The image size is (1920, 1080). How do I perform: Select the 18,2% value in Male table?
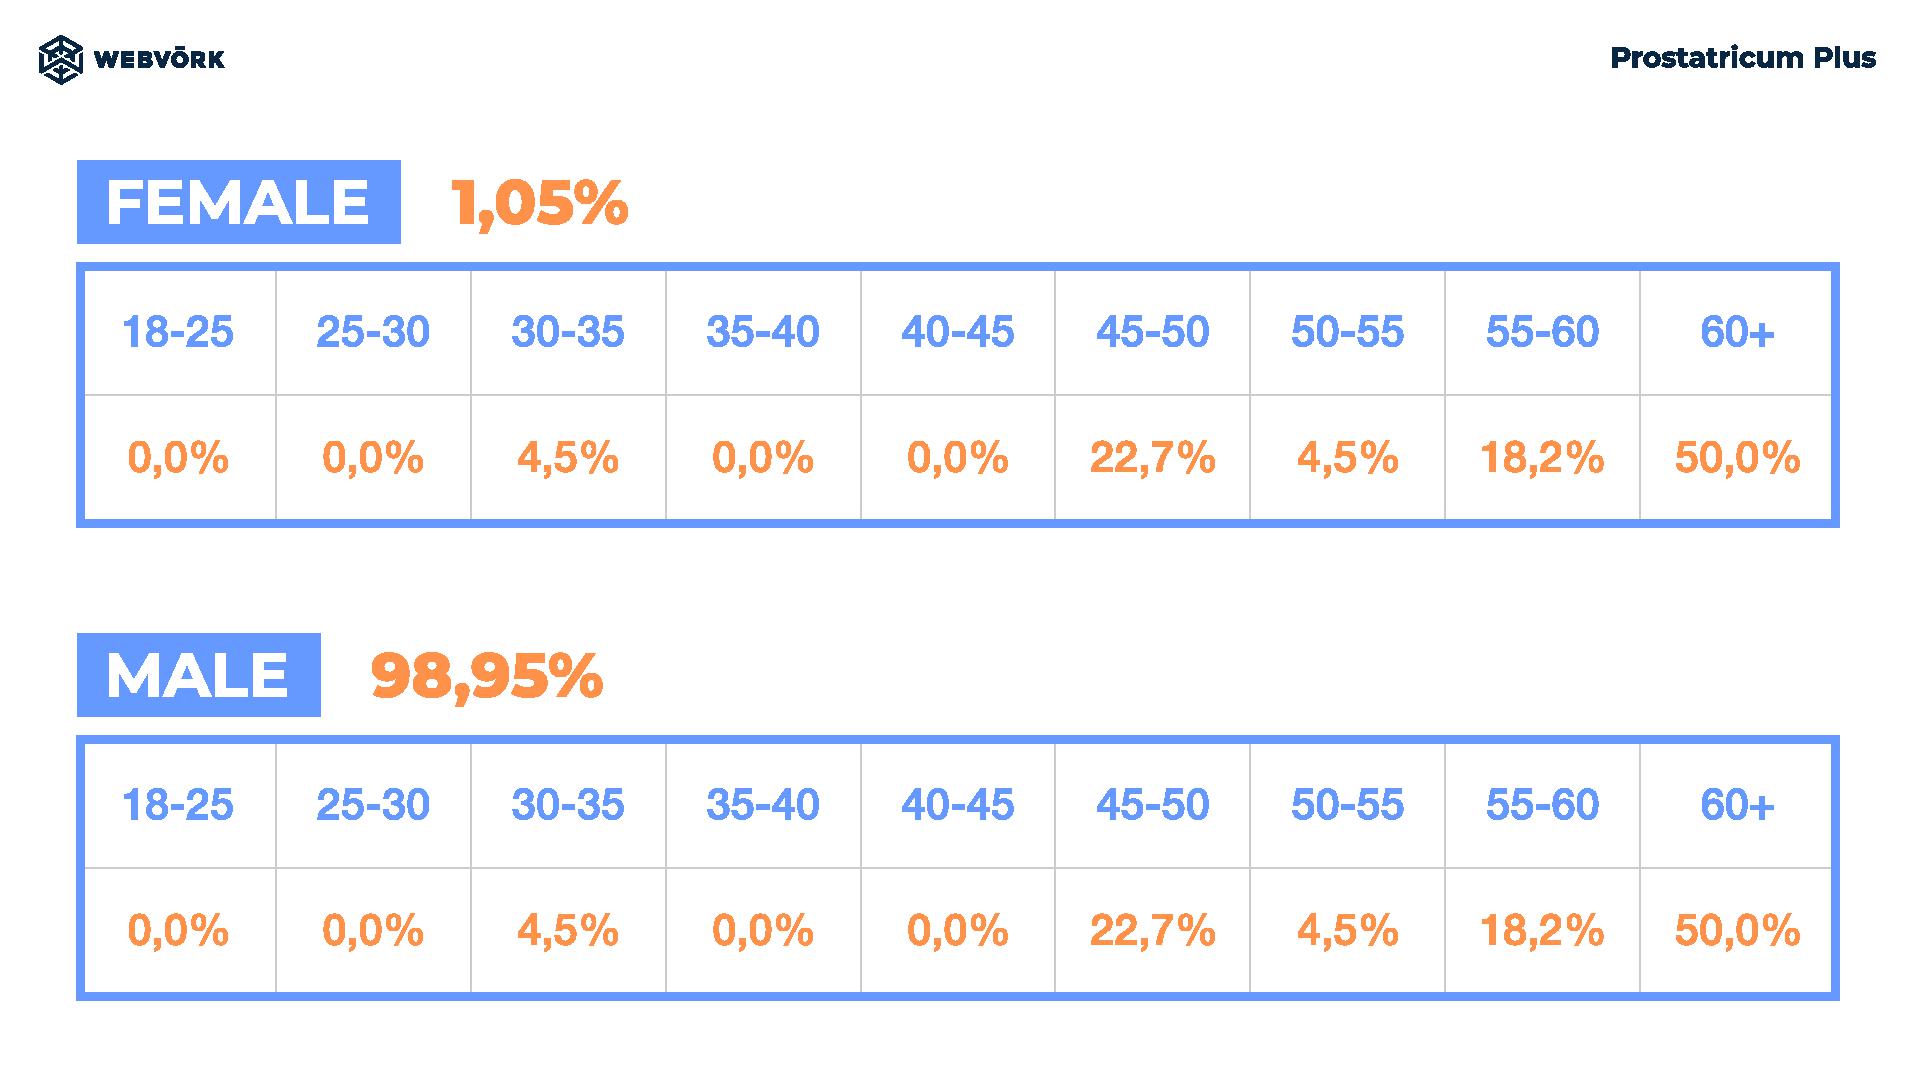point(1542,931)
